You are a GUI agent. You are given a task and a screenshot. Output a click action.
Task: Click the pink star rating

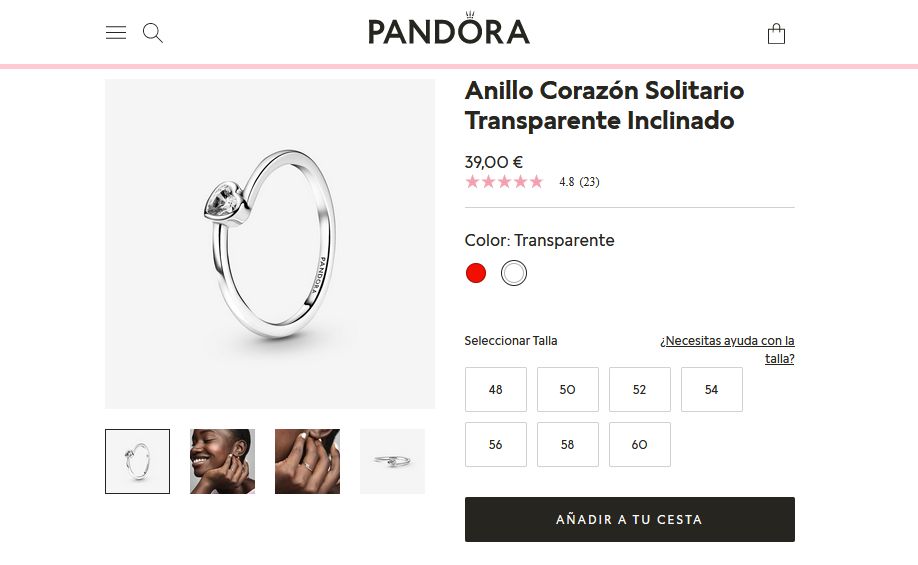click(504, 182)
